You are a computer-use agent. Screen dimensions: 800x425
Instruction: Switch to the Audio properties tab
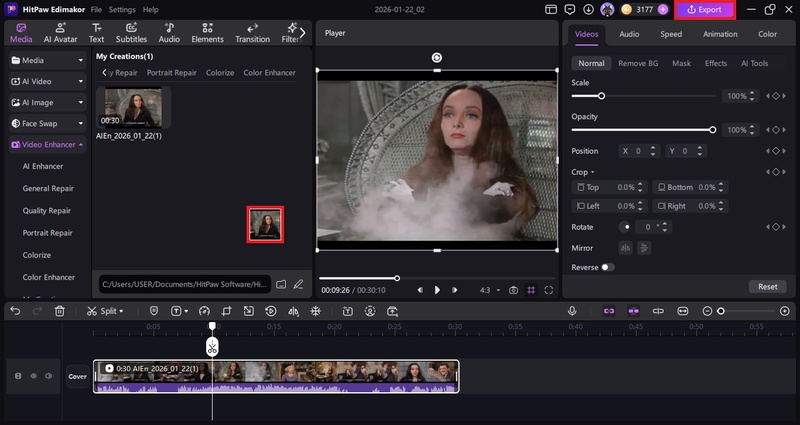pos(629,34)
